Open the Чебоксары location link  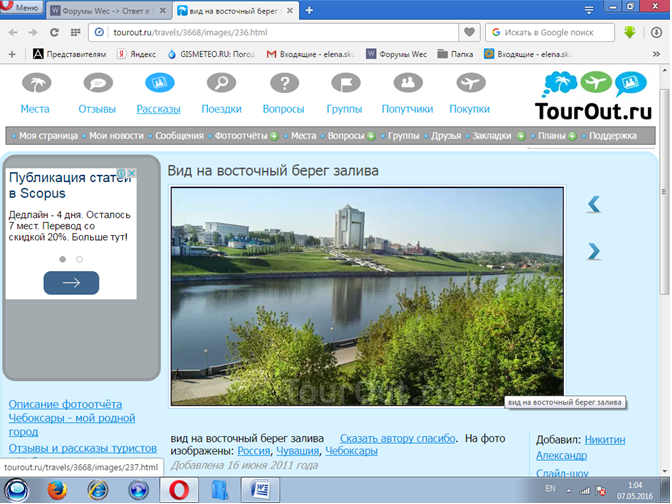tap(351, 451)
